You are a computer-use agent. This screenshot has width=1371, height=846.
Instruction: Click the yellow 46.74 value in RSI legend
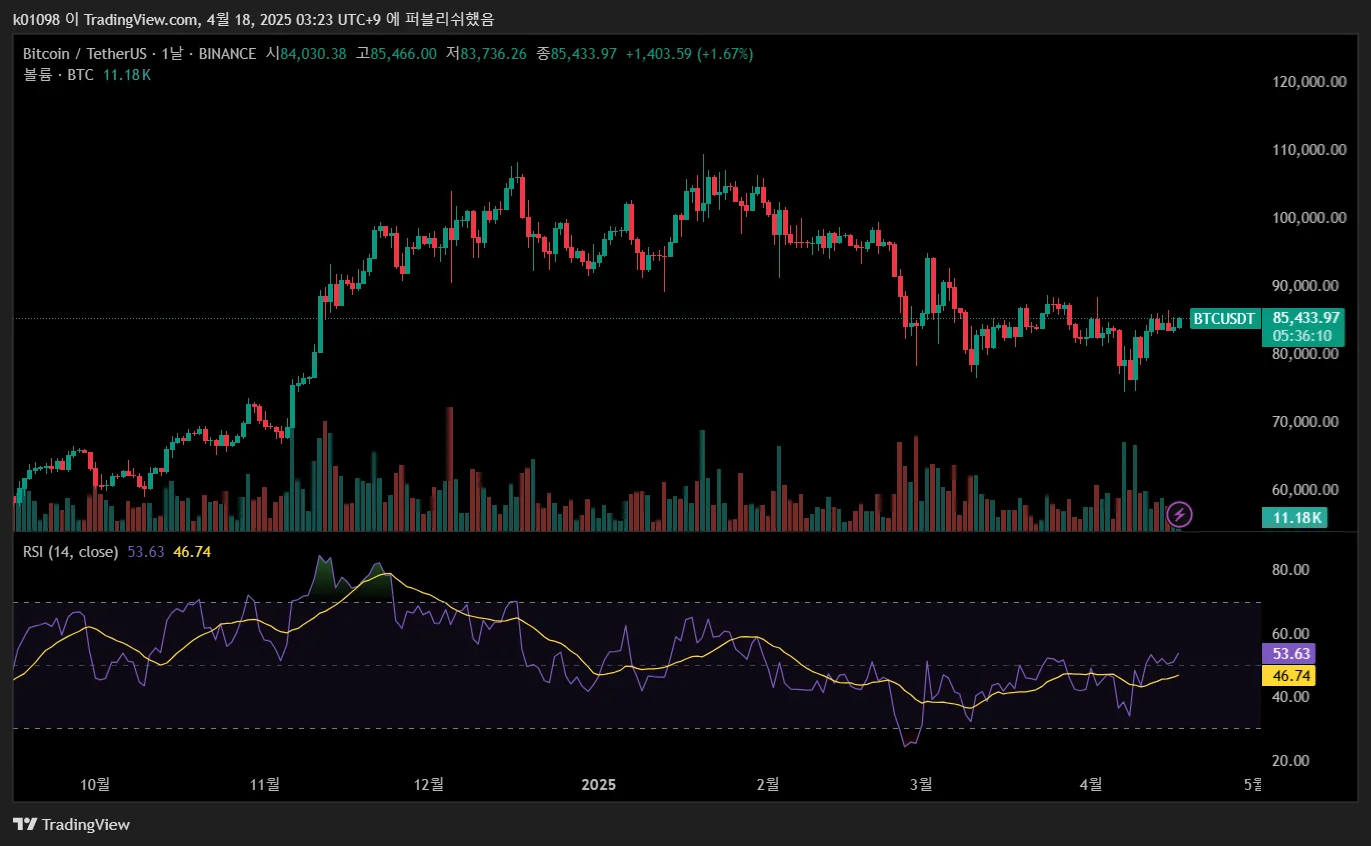pos(192,551)
